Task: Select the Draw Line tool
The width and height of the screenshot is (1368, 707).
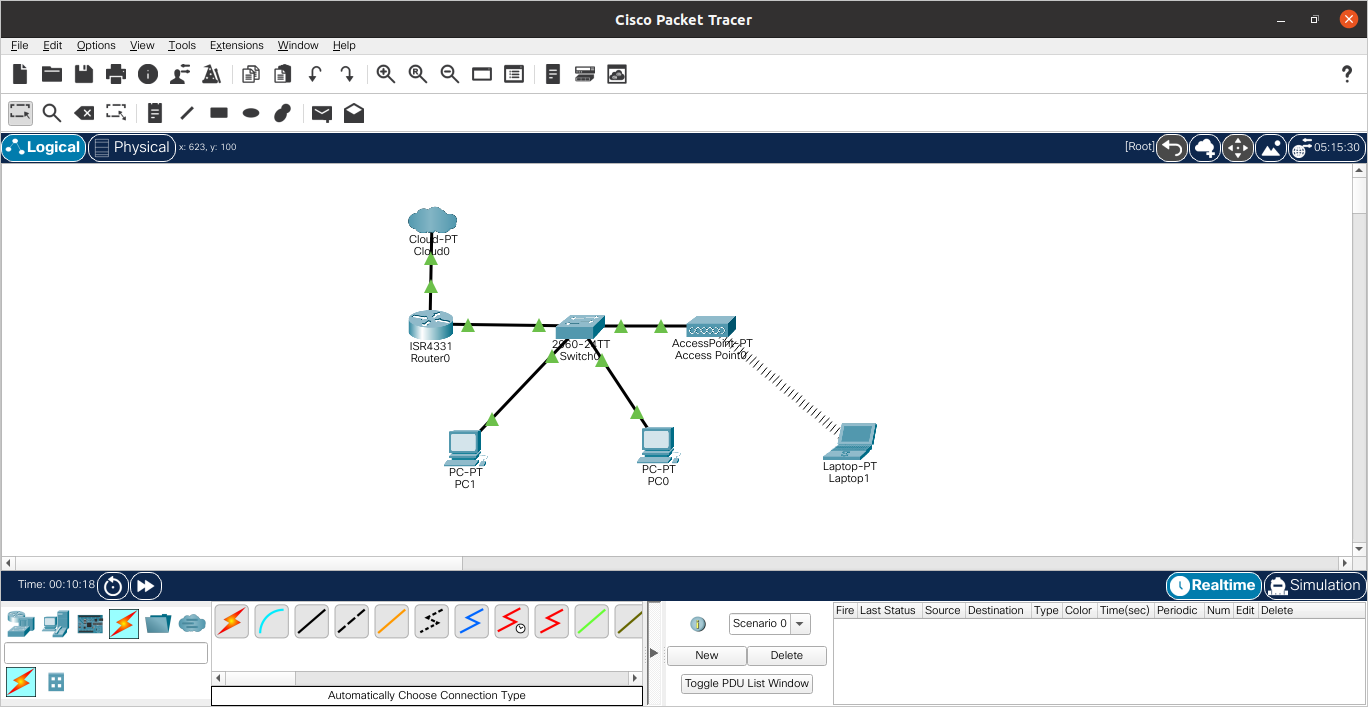Action: (x=187, y=113)
